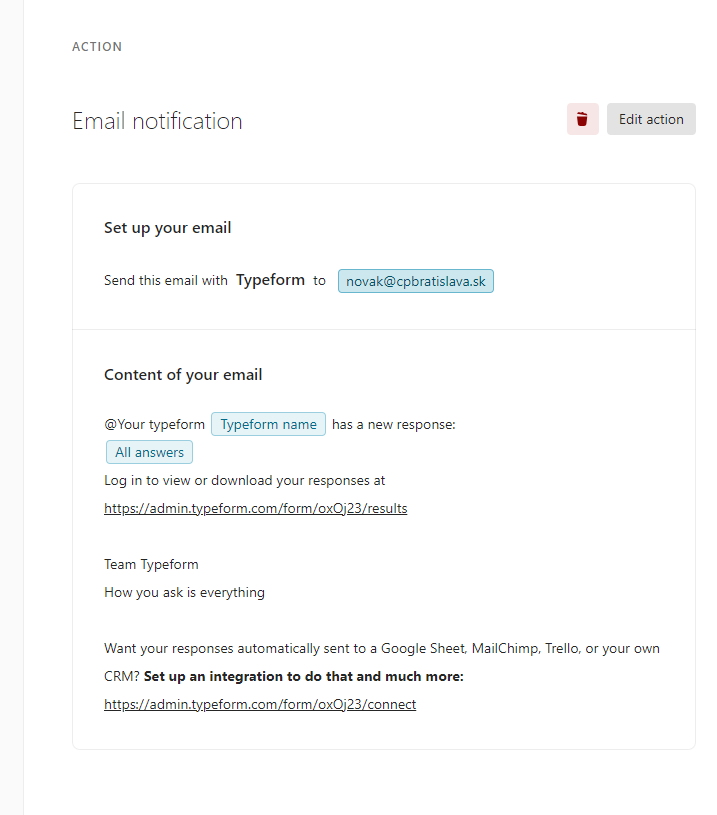717x815 pixels.
Task: Click the 'Want your responses automatically sent' line
Action: click(382, 649)
